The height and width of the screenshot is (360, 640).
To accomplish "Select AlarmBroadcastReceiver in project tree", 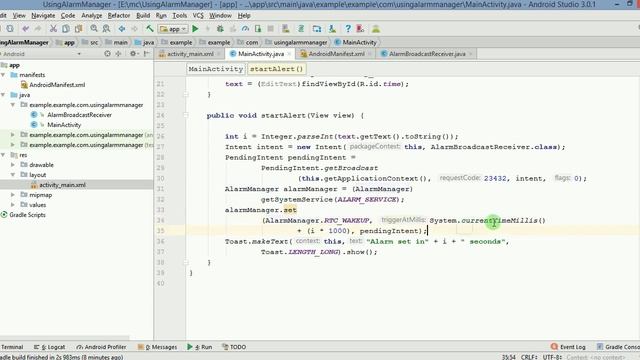I will pos(79,115).
